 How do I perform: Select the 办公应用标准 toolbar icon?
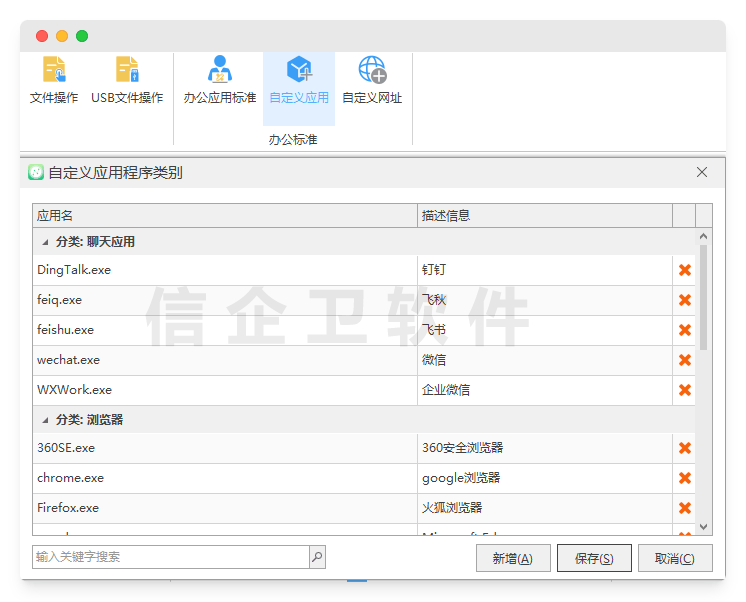(x=220, y=70)
